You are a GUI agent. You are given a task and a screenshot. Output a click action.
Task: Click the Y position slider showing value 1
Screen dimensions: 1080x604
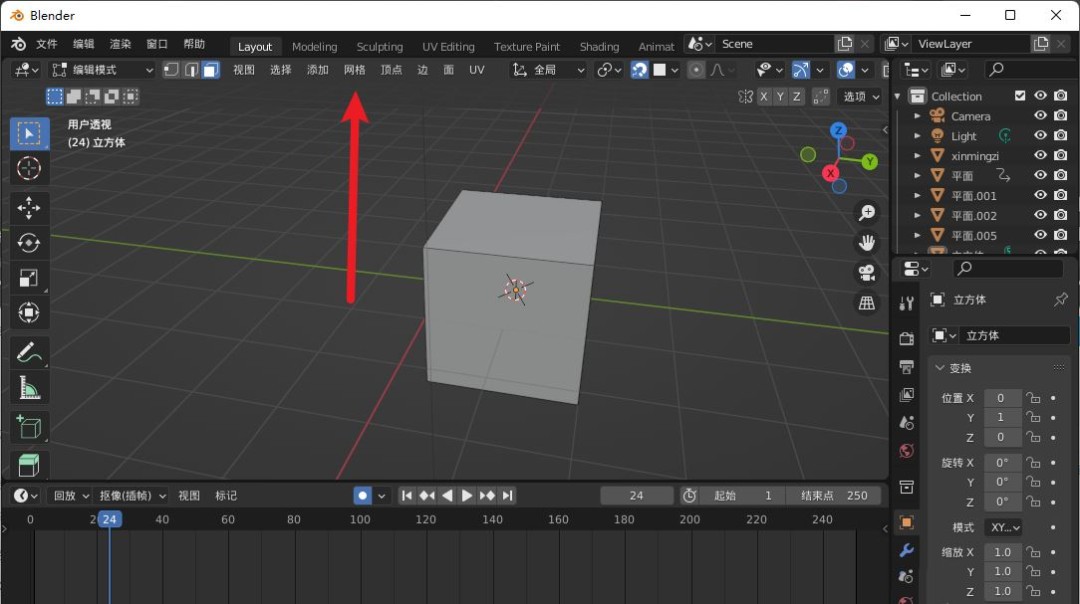(x=1002, y=417)
